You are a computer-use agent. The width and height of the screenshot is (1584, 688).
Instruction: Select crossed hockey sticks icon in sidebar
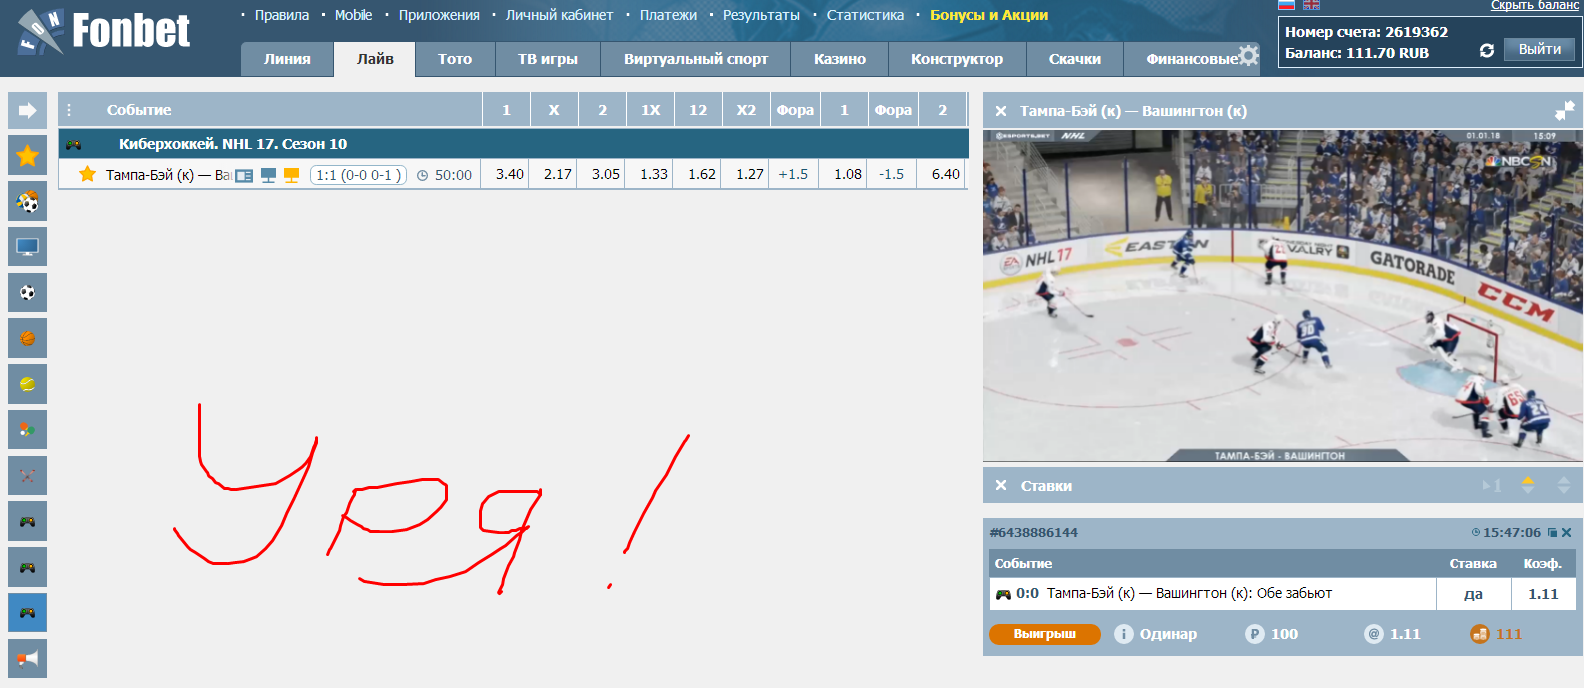coord(28,476)
